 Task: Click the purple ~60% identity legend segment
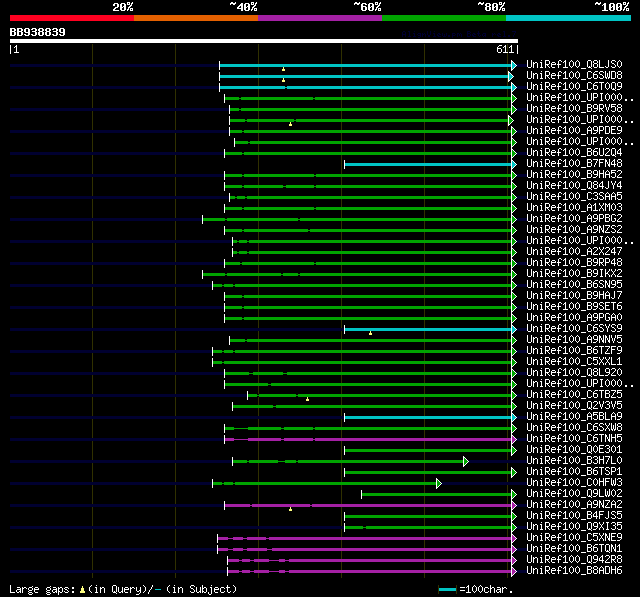click(x=320, y=18)
